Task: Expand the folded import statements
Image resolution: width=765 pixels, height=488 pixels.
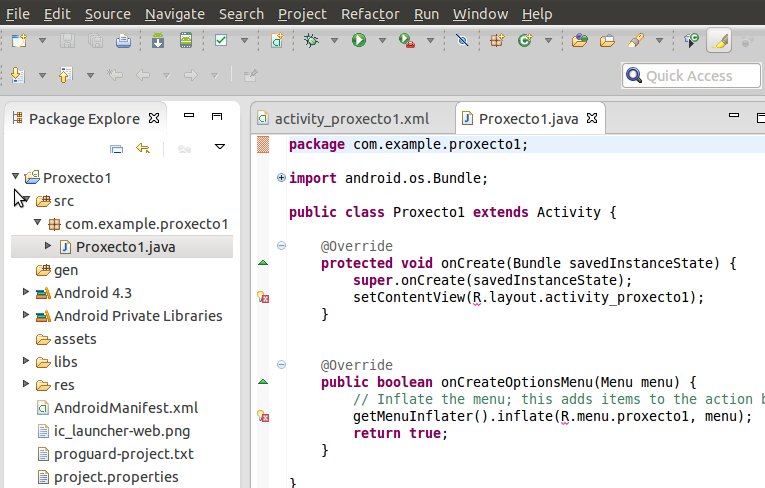Action: click(x=281, y=178)
